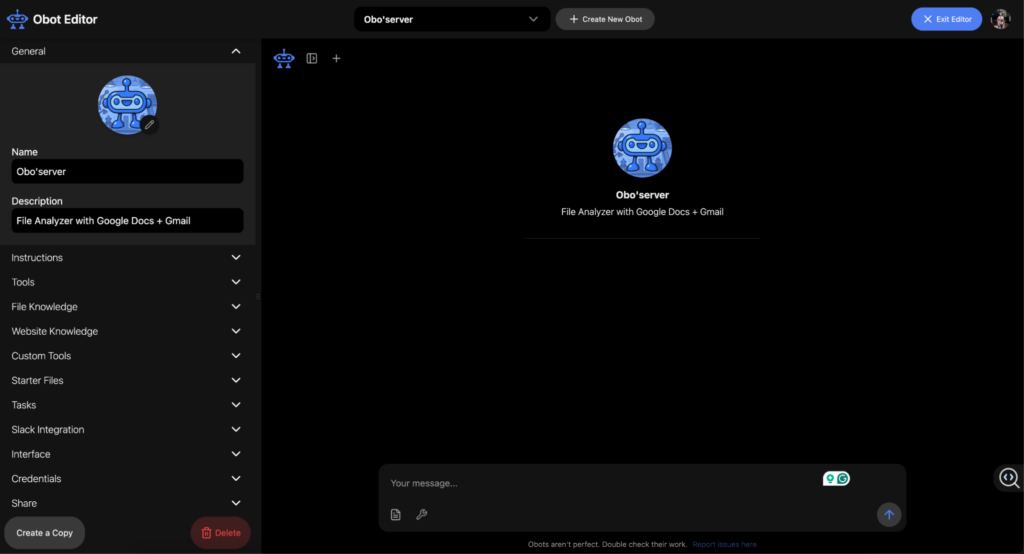The image size is (1024, 554).
Task: Expand the Website Knowledge section
Action: pos(127,331)
